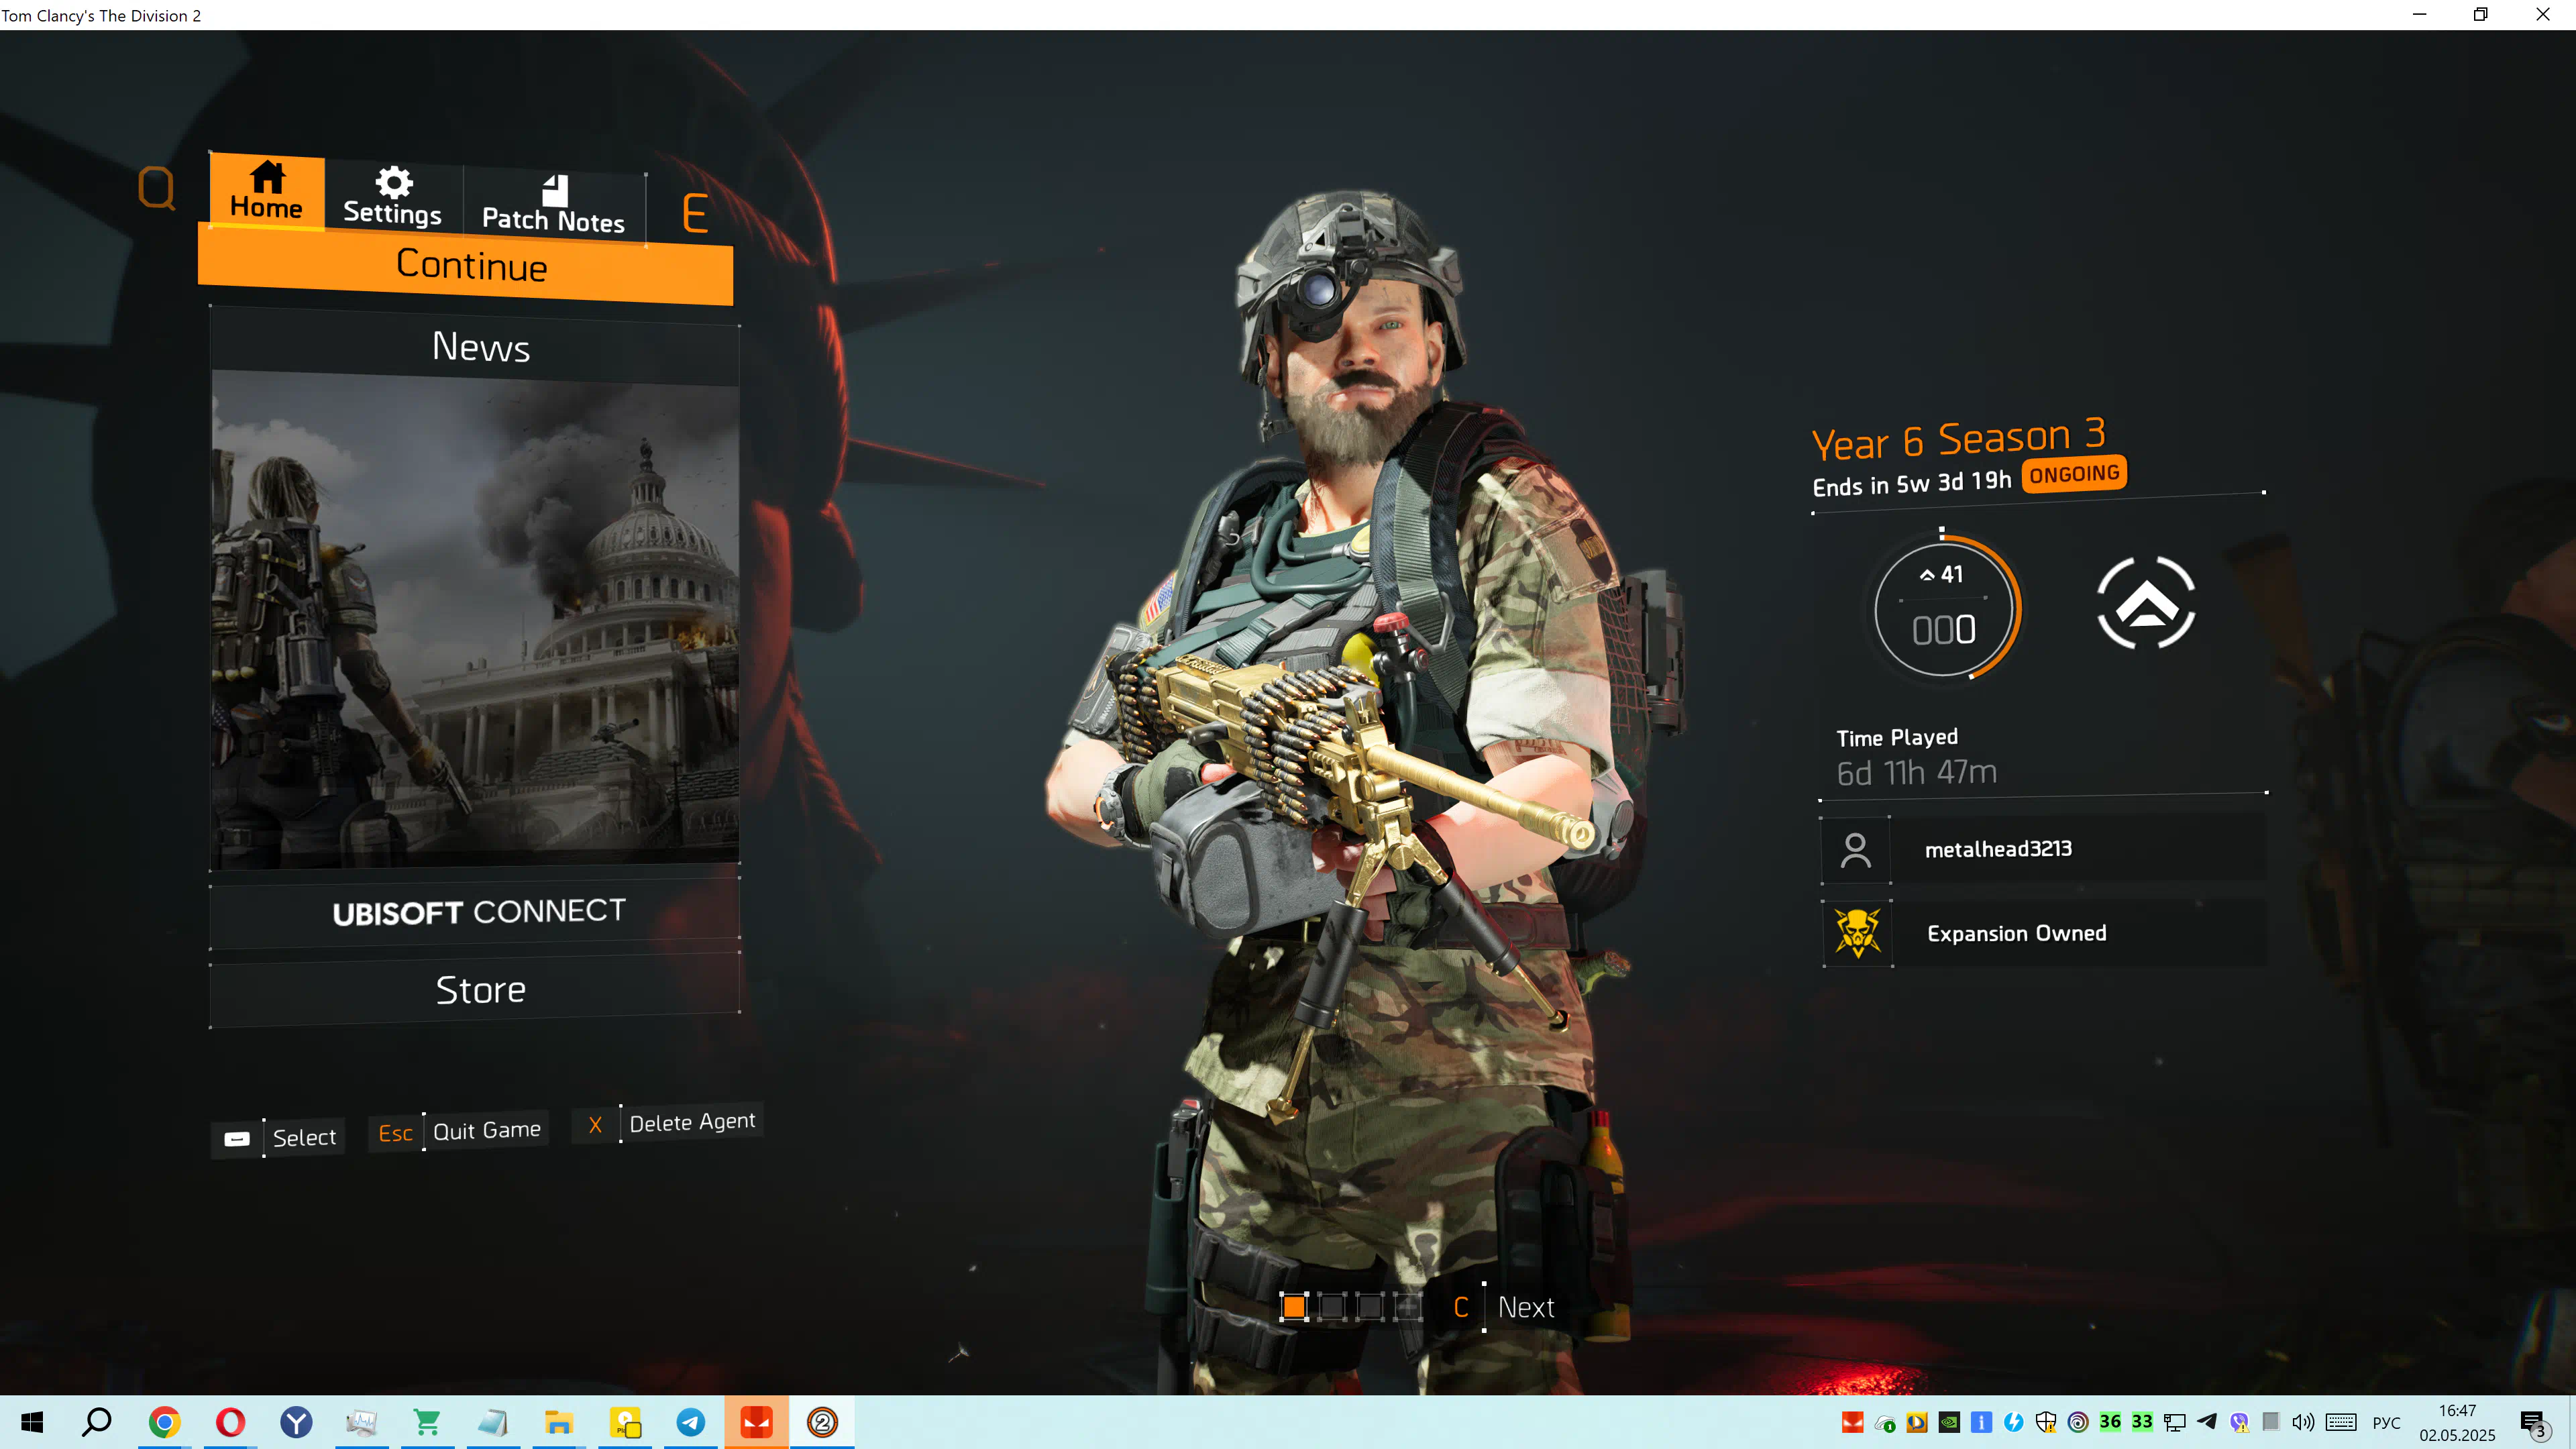Screen dimensions: 2576x1449
Task: Click Delete Agent
Action: pyautogui.click(x=692, y=1122)
